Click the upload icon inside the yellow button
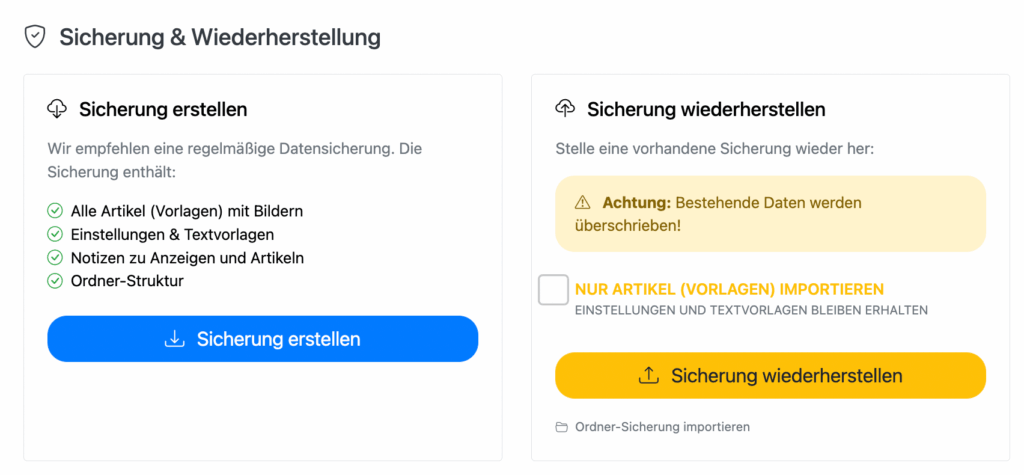The image size is (1024, 475). tap(649, 376)
